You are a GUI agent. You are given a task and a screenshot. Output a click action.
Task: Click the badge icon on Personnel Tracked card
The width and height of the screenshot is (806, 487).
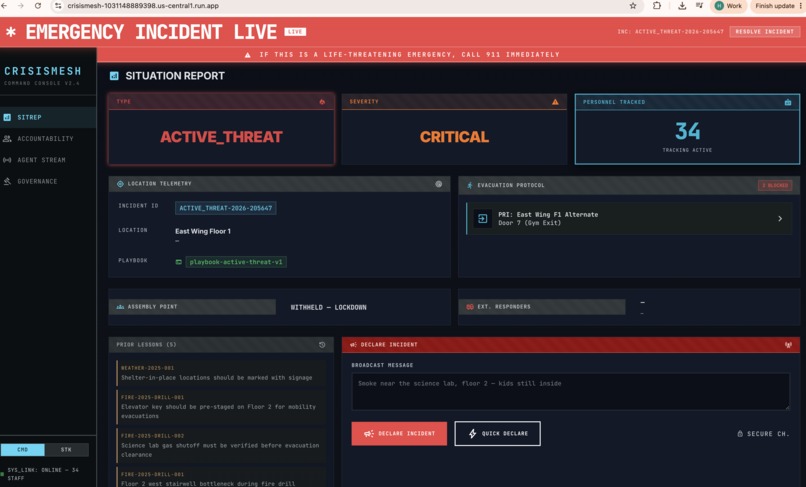[x=788, y=102]
